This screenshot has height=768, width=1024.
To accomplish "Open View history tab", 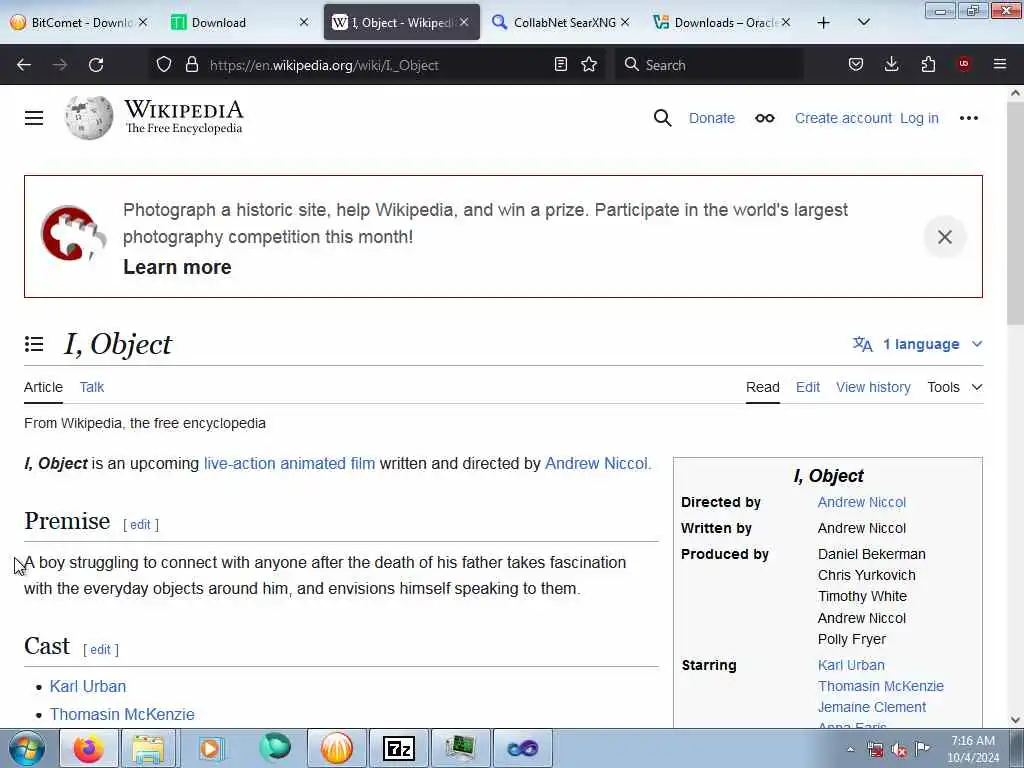I will (873, 387).
